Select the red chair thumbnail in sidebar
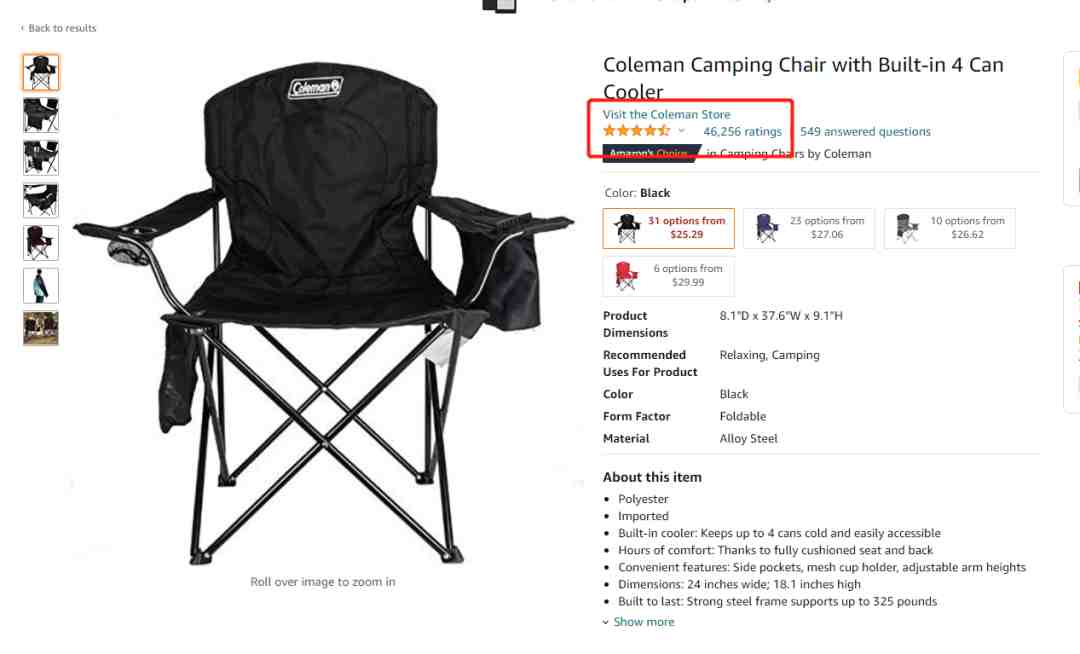The width and height of the screenshot is (1080, 654). pos(41,243)
